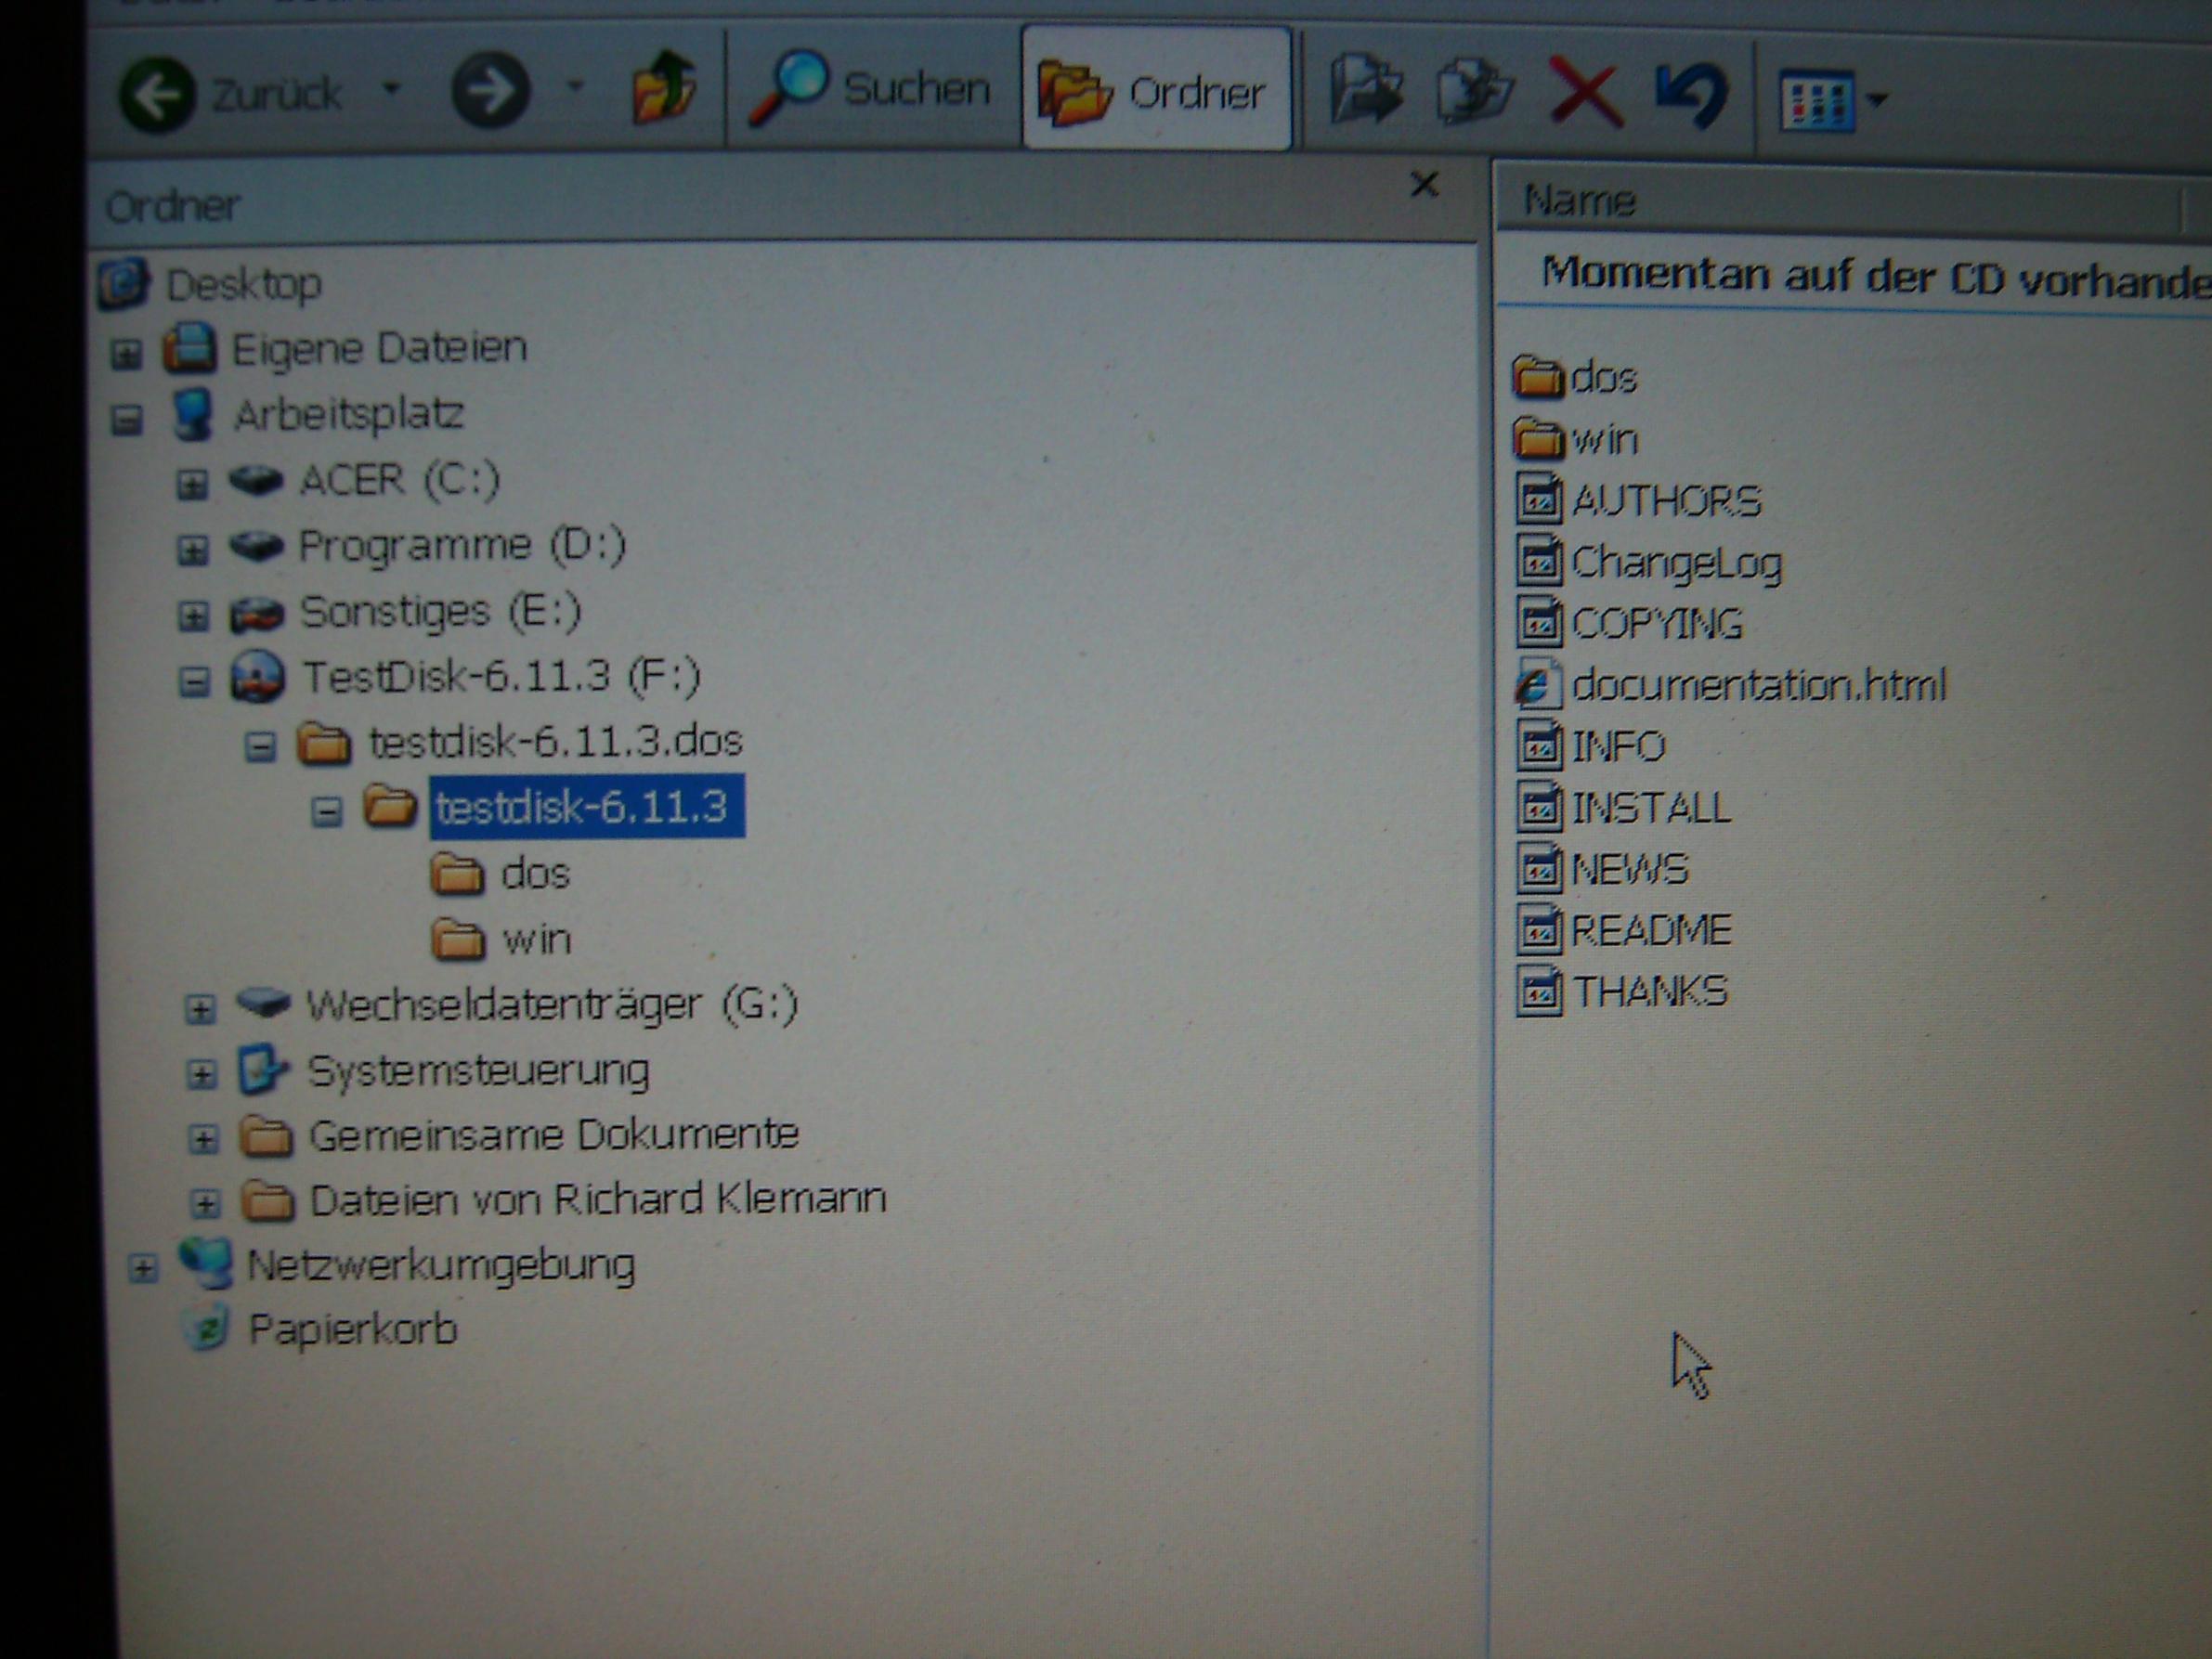Expand the Netzwerkumgebung node

pyautogui.click(x=143, y=1269)
